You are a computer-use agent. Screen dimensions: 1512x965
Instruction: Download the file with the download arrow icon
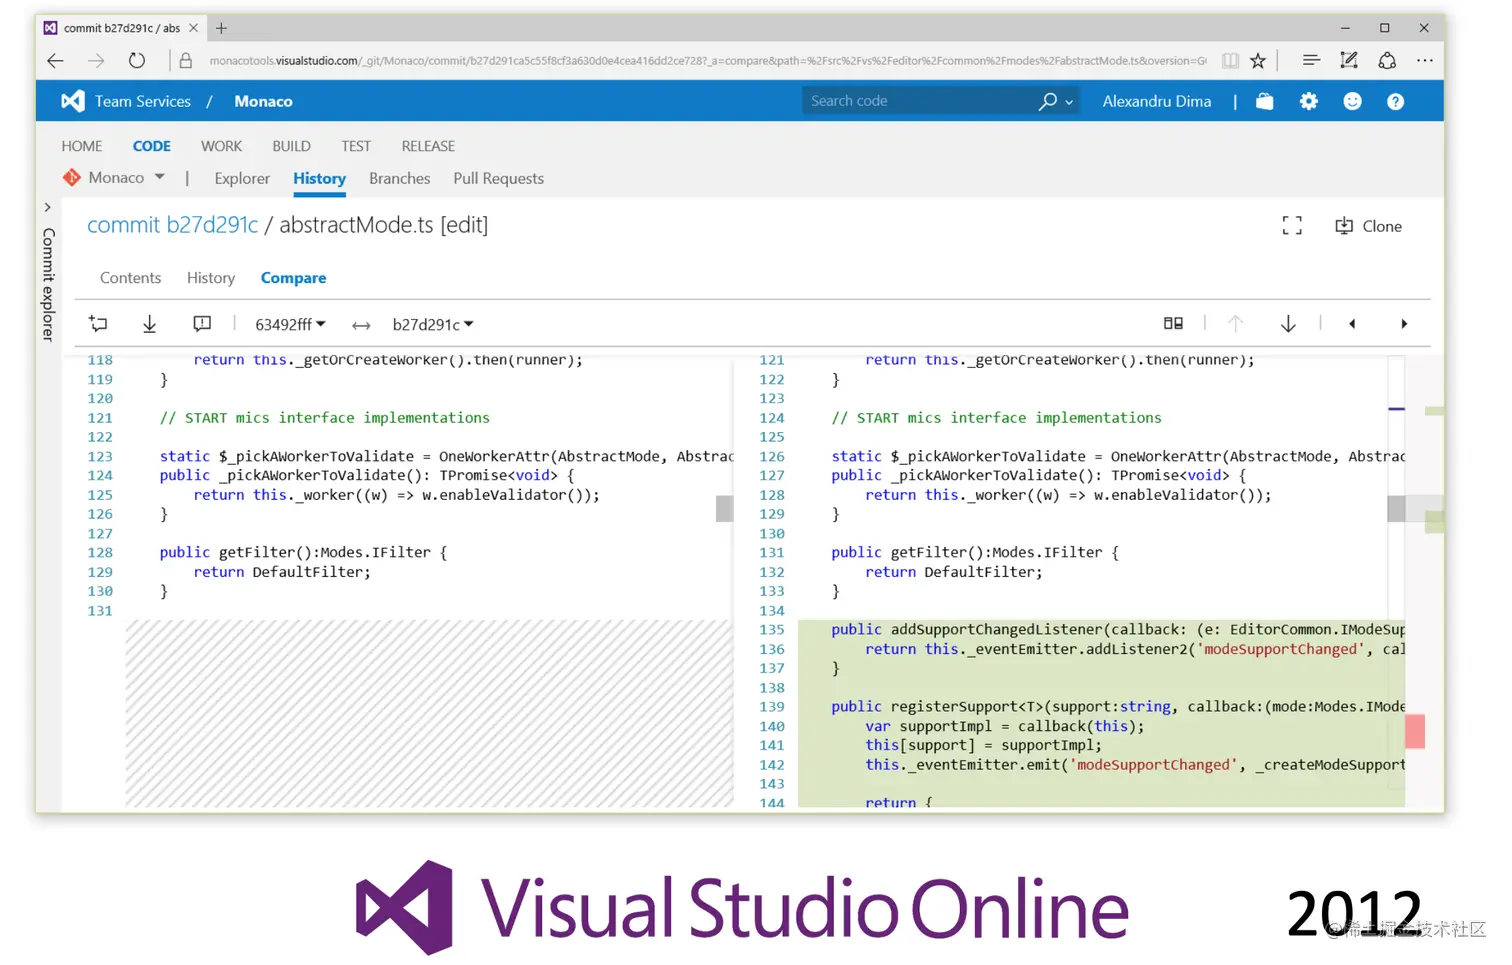[150, 324]
